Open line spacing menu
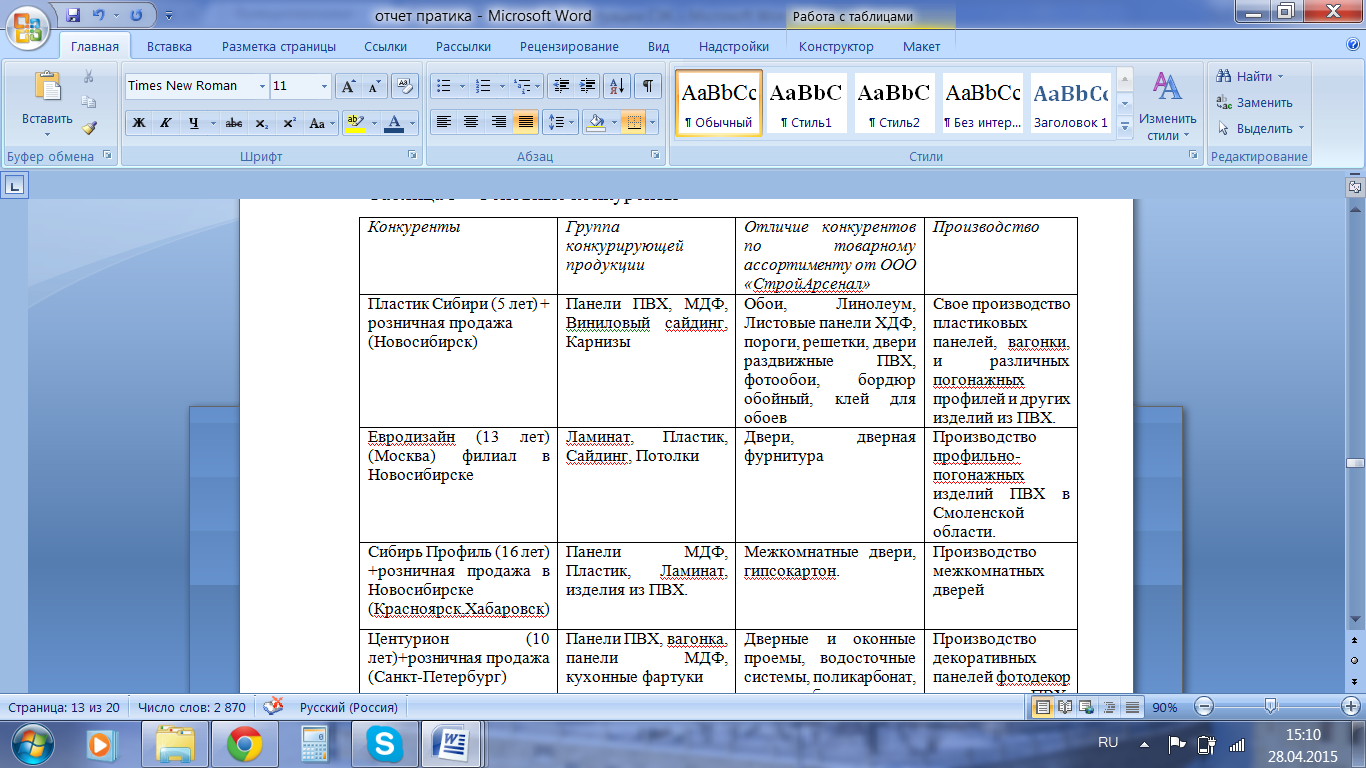This screenshot has height=768, width=1366. [560, 123]
